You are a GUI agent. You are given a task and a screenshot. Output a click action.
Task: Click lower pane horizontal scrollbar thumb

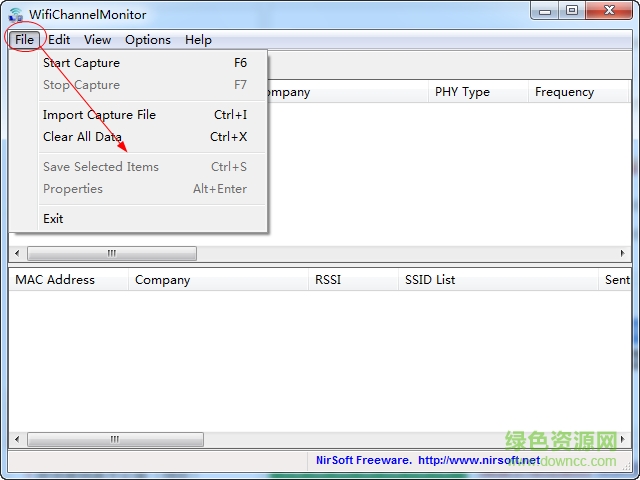click(114, 440)
